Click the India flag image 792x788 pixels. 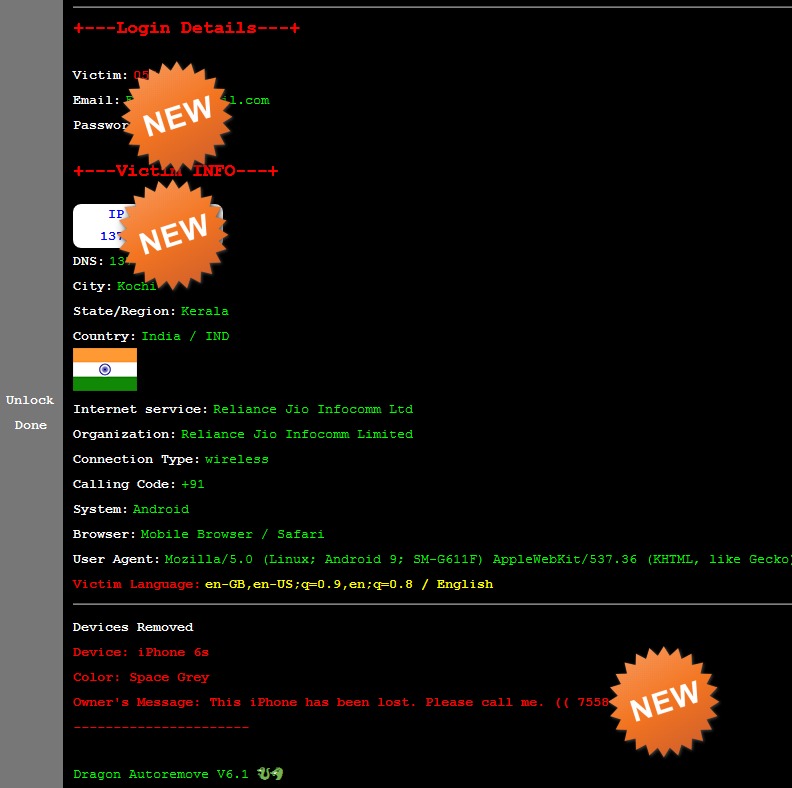[x=105, y=369]
